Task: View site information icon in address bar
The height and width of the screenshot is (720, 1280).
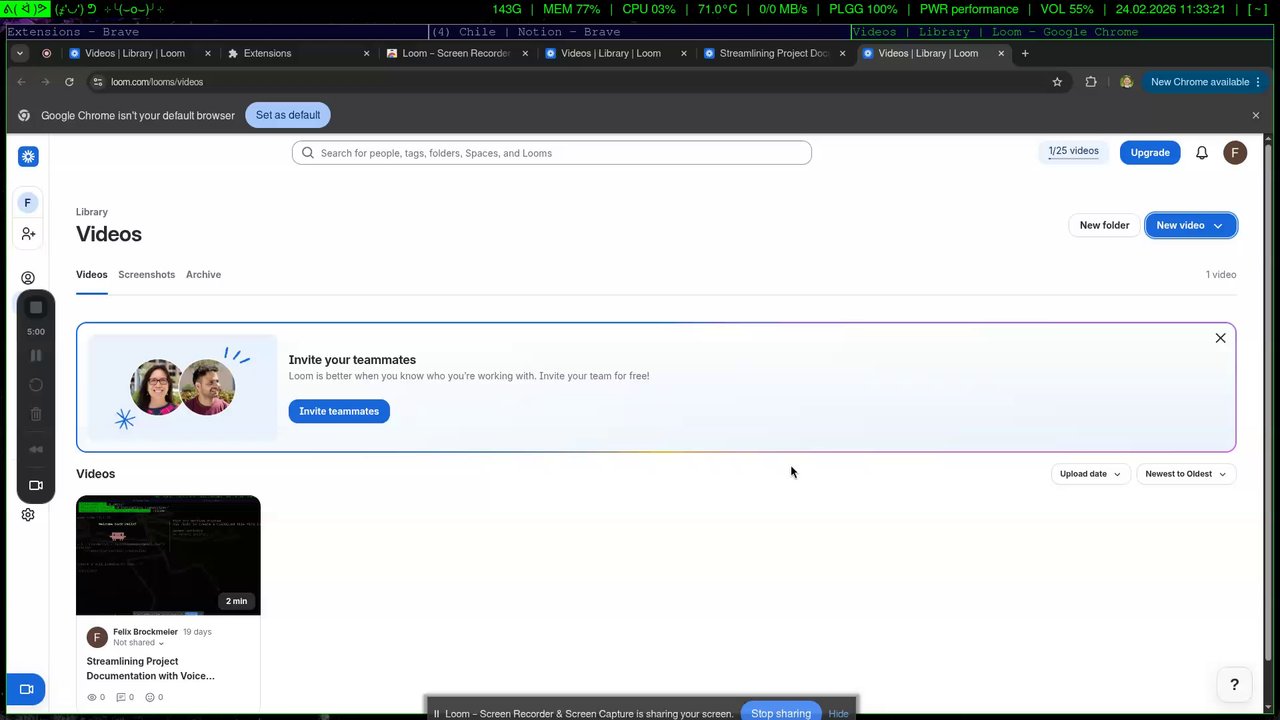Action: (97, 82)
